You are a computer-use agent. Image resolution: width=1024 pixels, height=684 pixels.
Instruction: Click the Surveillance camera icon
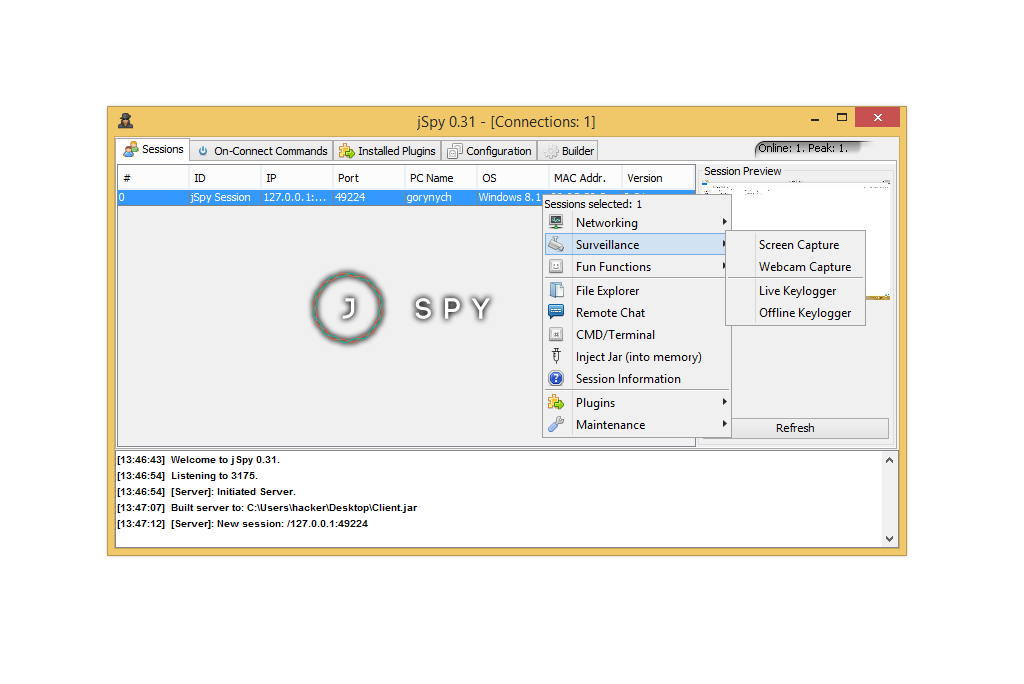pyautogui.click(x=556, y=244)
